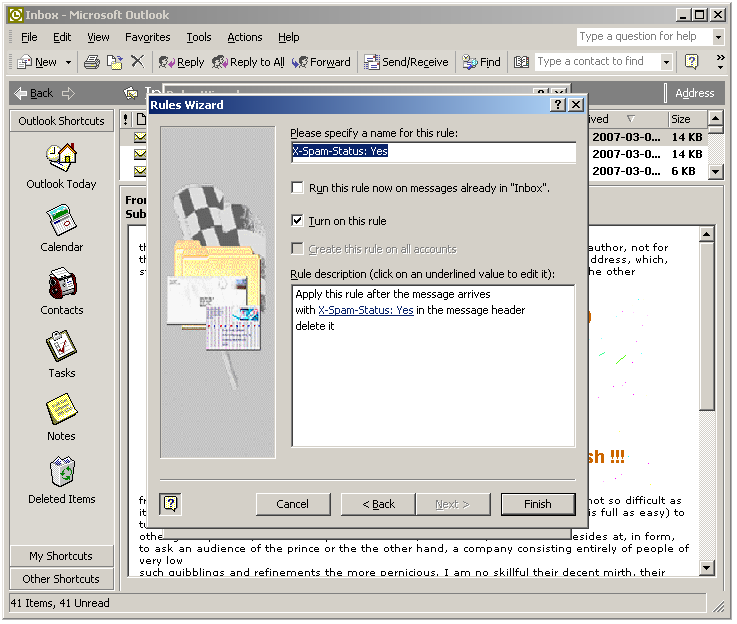Open the Notes shortcut icon
This screenshot has height=624, width=737.
click(61, 409)
